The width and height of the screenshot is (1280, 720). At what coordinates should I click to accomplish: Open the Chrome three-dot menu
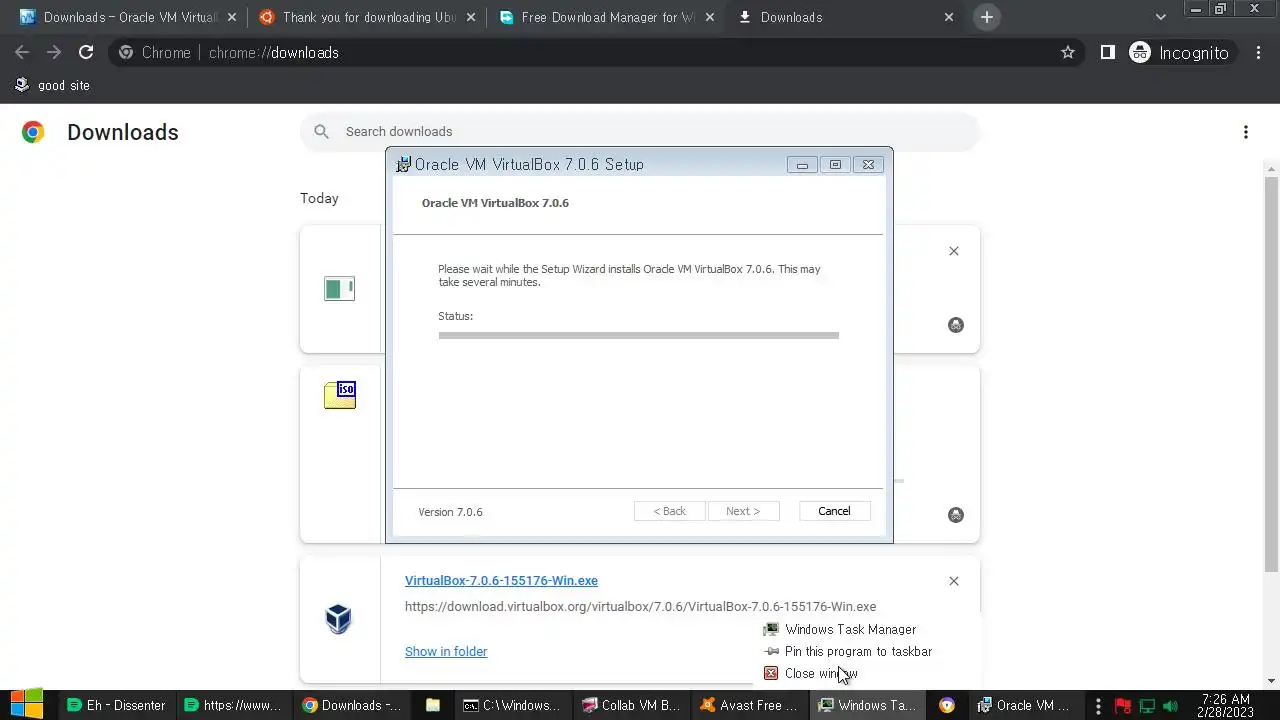[x=1259, y=52]
